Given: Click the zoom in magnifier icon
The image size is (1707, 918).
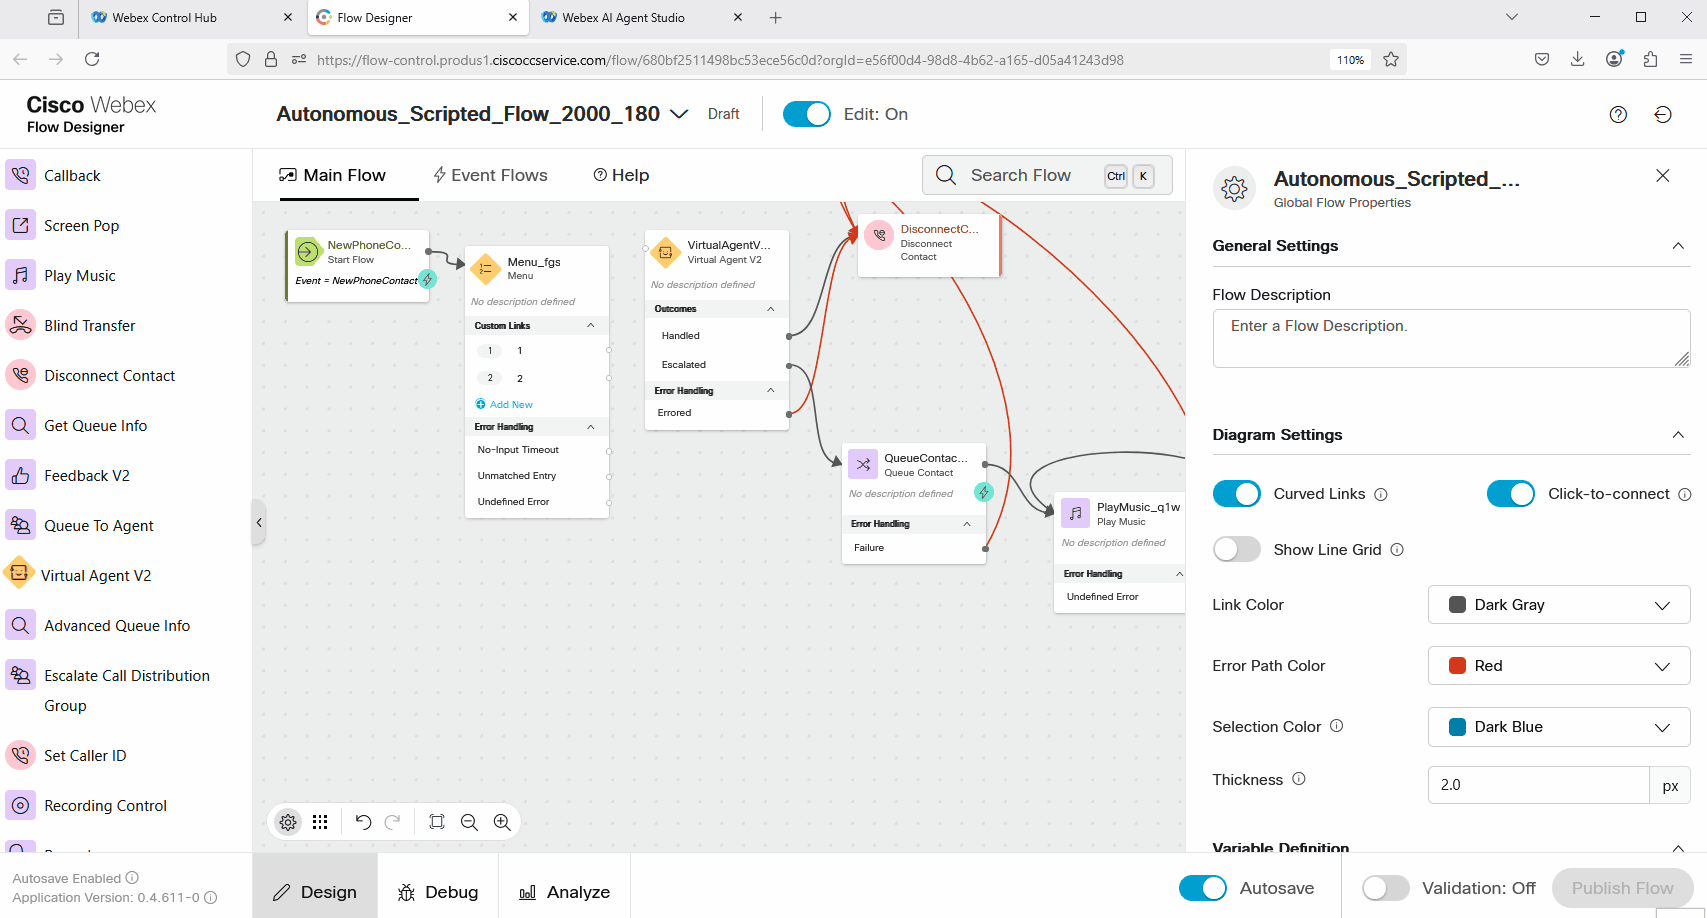Looking at the screenshot, I should (x=502, y=822).
